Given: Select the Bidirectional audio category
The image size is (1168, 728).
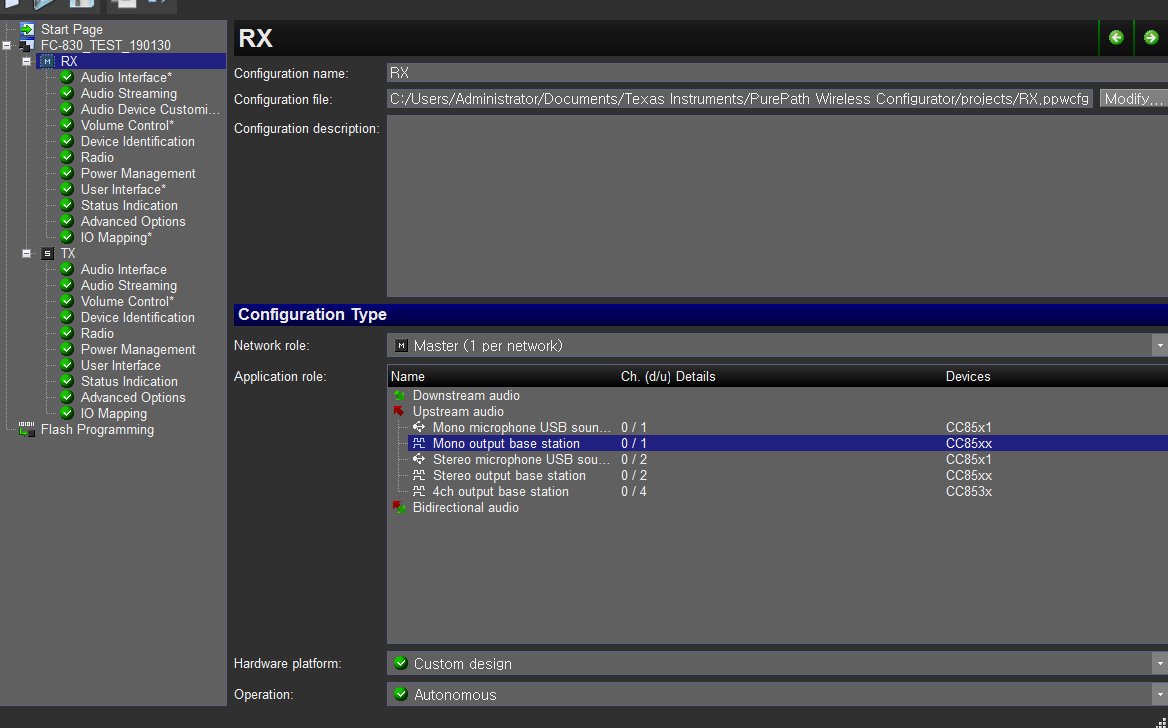Looking at the screenshot, I should pyautogui.click(x=466, y=507).
